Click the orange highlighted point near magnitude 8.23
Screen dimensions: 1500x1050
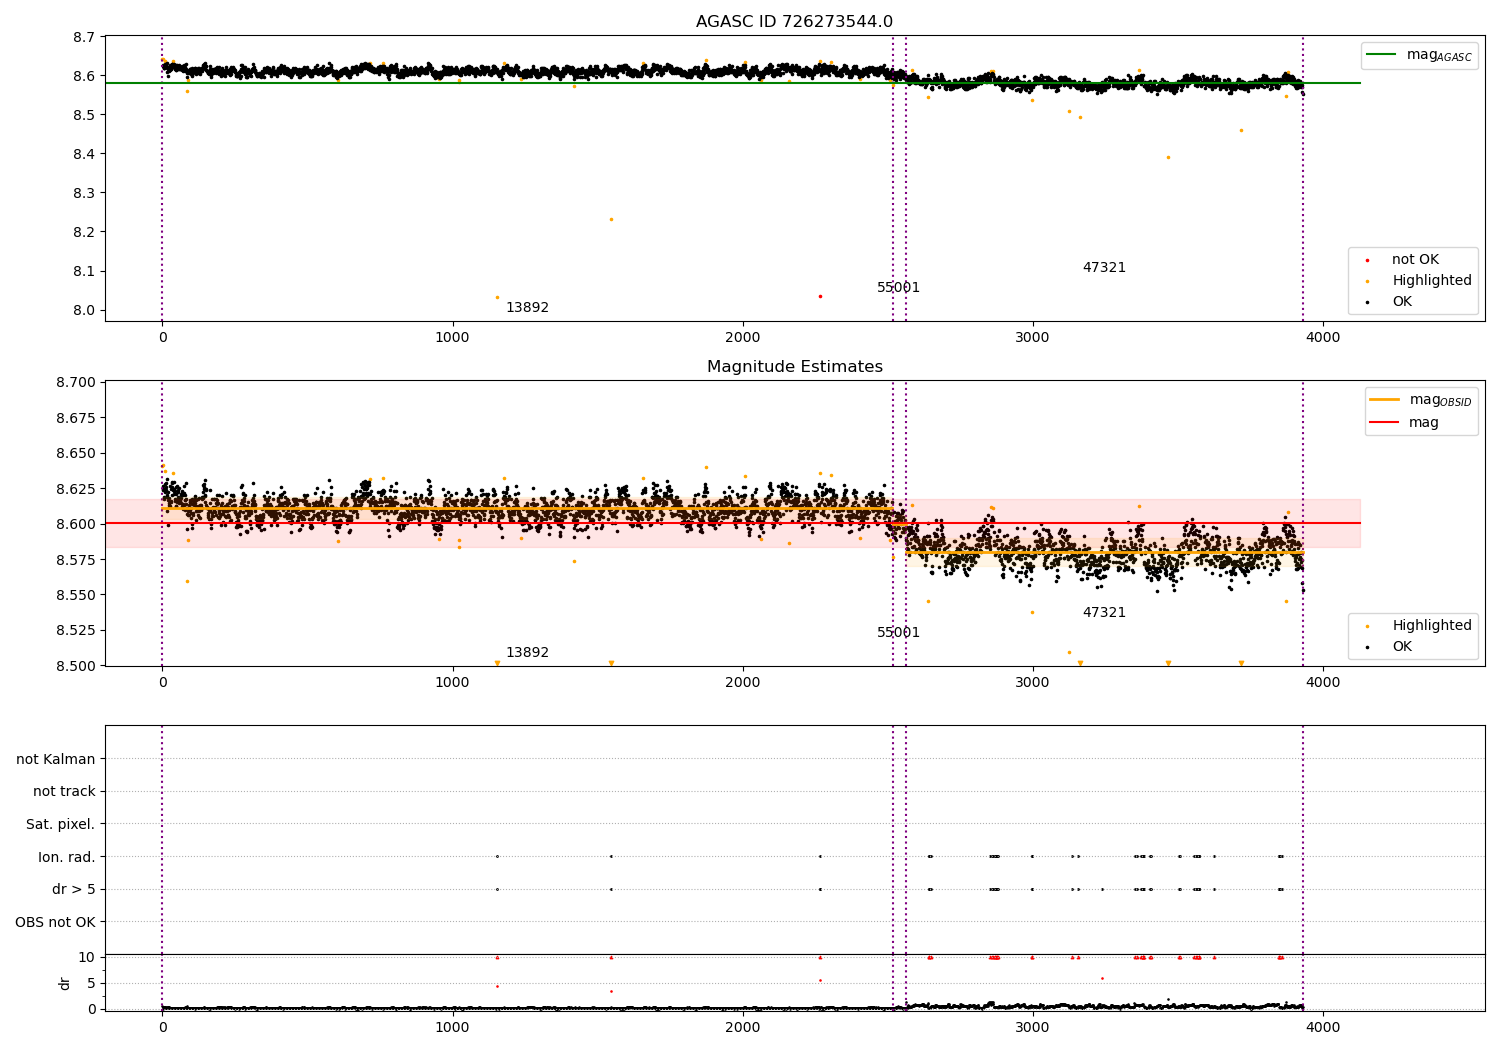611,219
